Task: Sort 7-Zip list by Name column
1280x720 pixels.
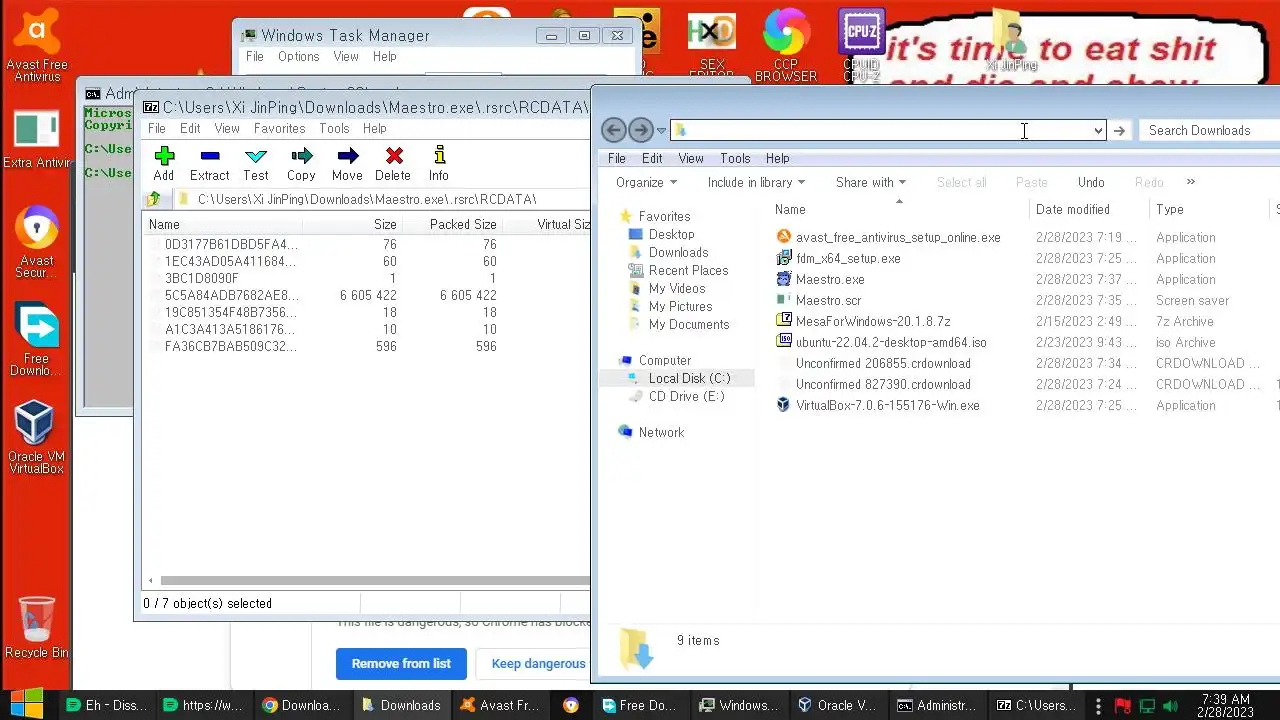Action: pos(222,224)
